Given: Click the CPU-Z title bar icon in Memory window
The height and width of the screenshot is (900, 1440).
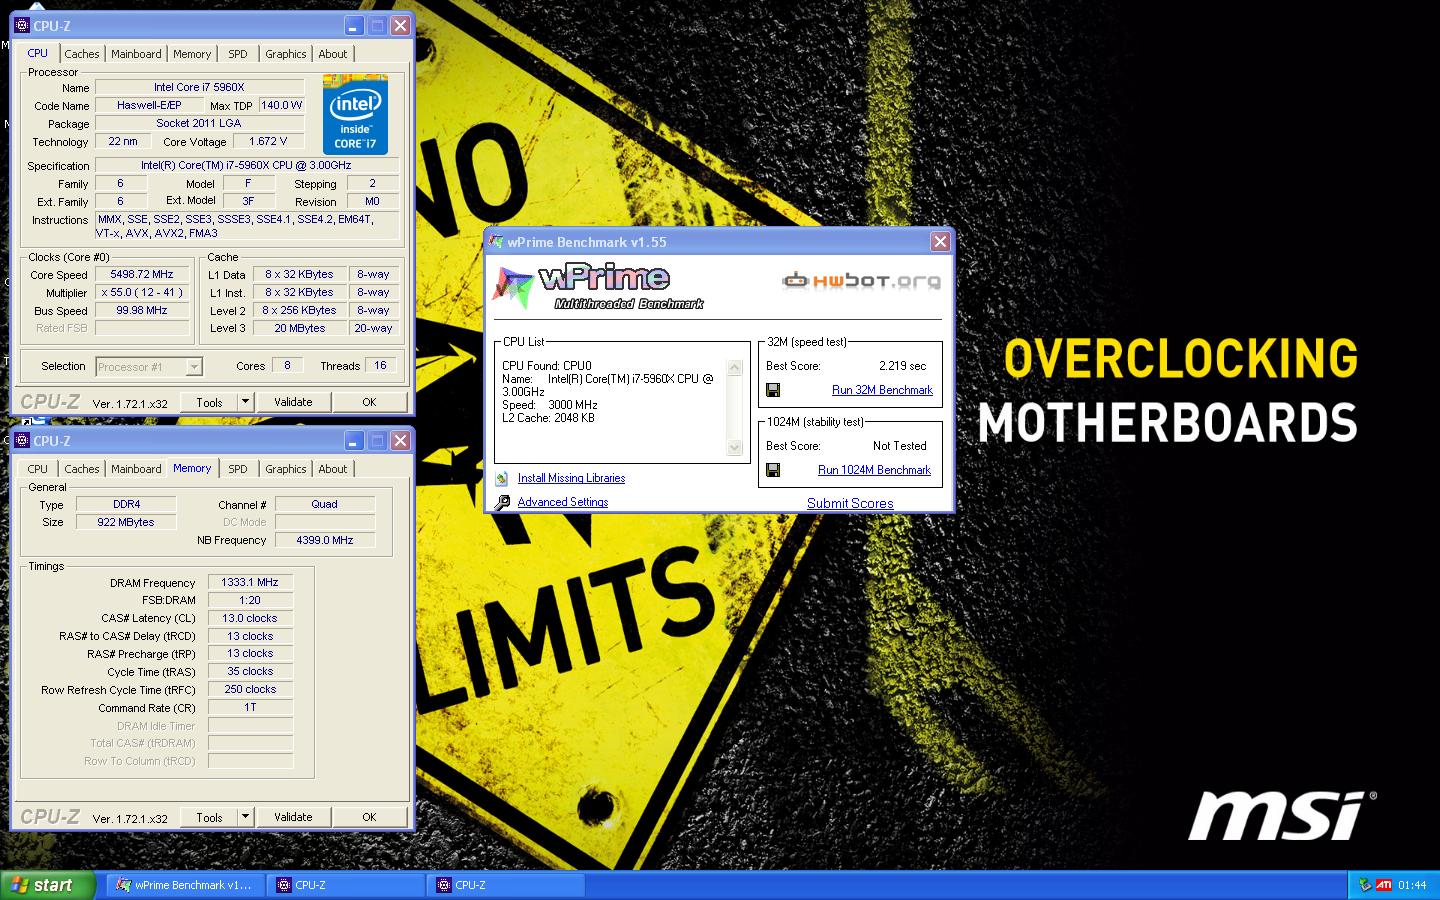Looking at the screenshot, I should click(22, 441).
